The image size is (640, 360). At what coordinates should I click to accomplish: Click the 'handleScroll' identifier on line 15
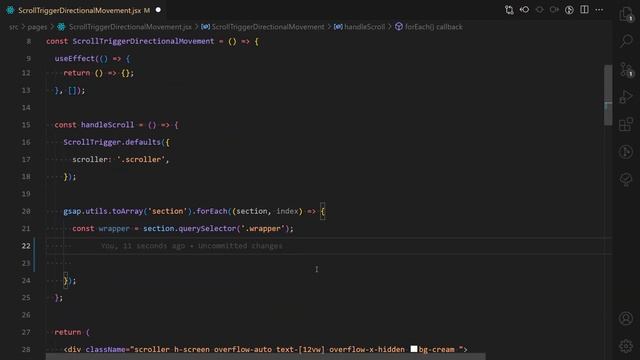click(x=107, y=125)
